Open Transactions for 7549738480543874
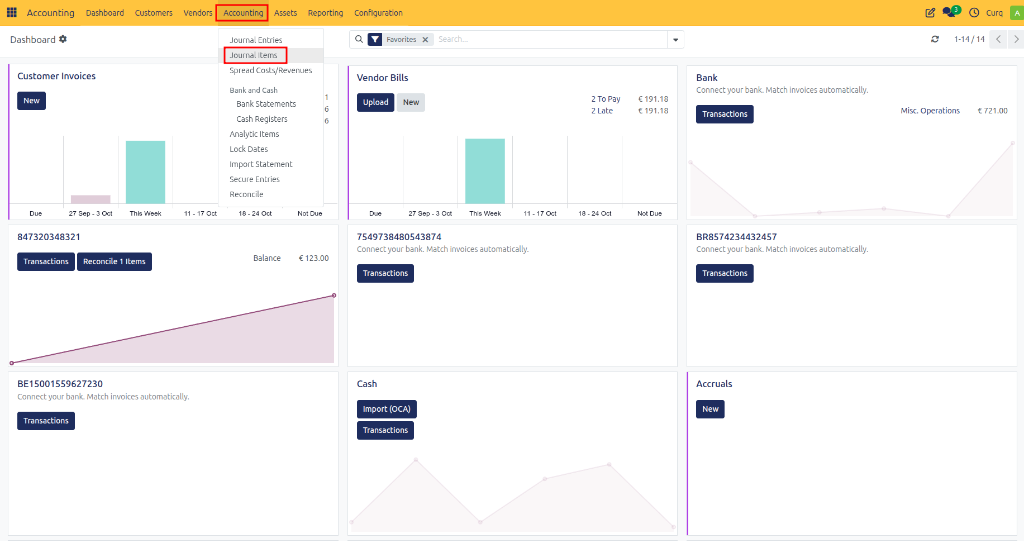The height and width of the screenshot is (541, 1024). pyautogui.click(x=385, y=273)
